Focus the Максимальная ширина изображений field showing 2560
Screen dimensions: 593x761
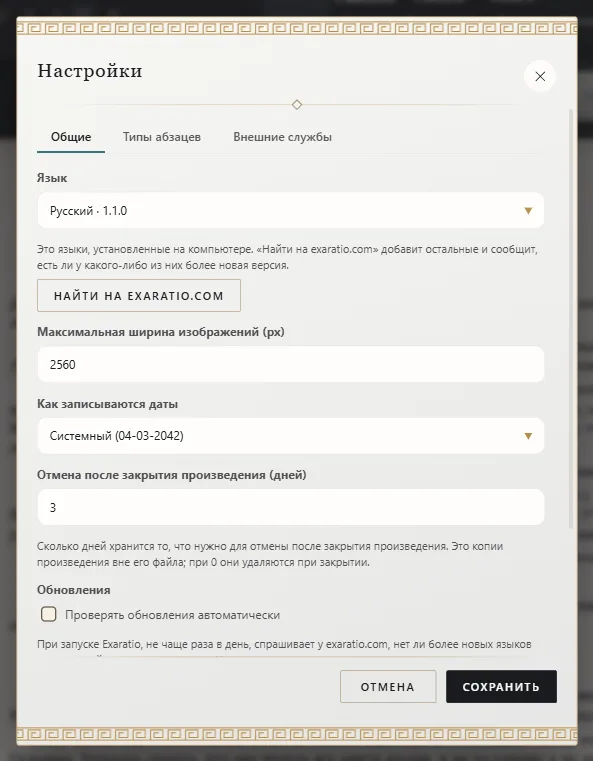291,364
